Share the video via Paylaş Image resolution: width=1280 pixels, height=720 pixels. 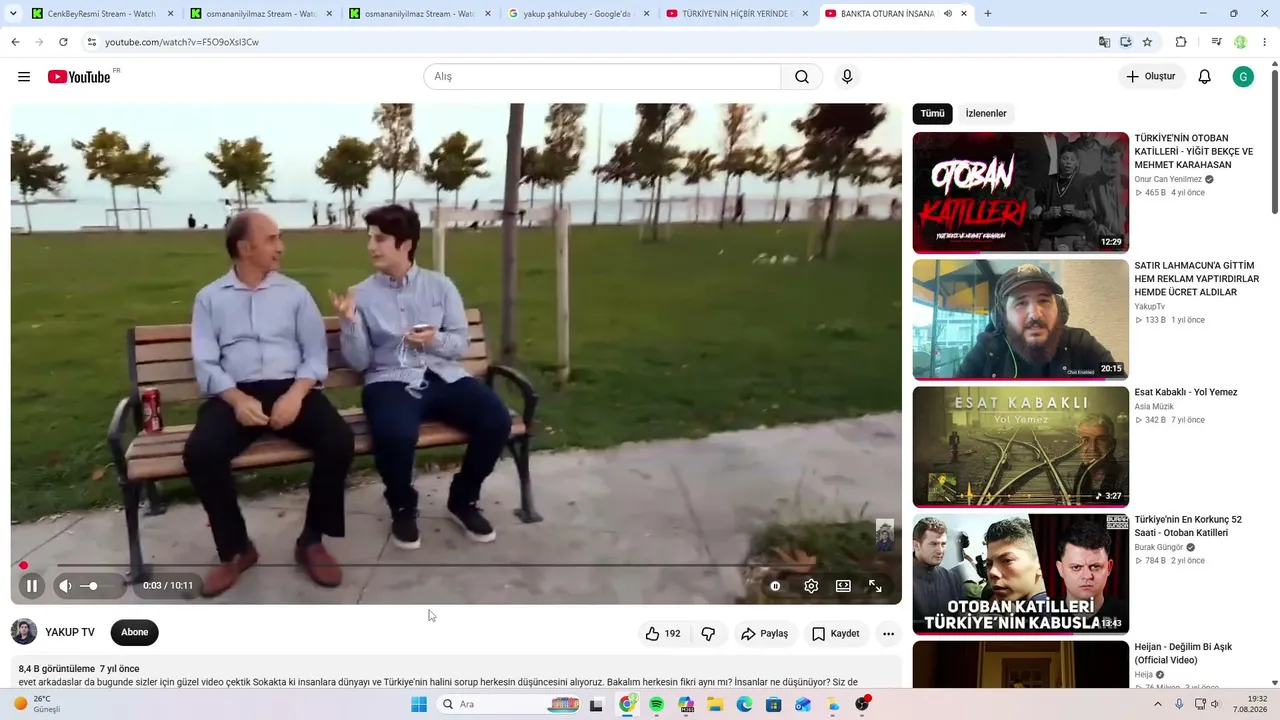pos(765,634)
